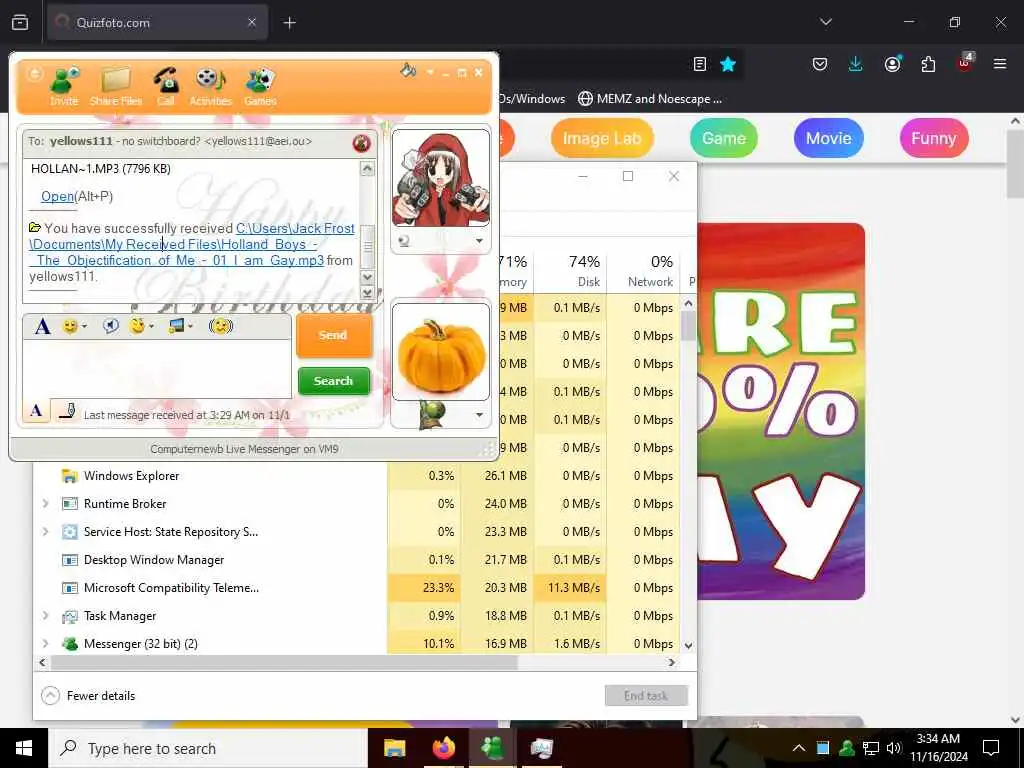The image size is (1024, 768).
Task: Switch to the handwriting pen tab
Action: pyautogui.click(x=67, y=411)
